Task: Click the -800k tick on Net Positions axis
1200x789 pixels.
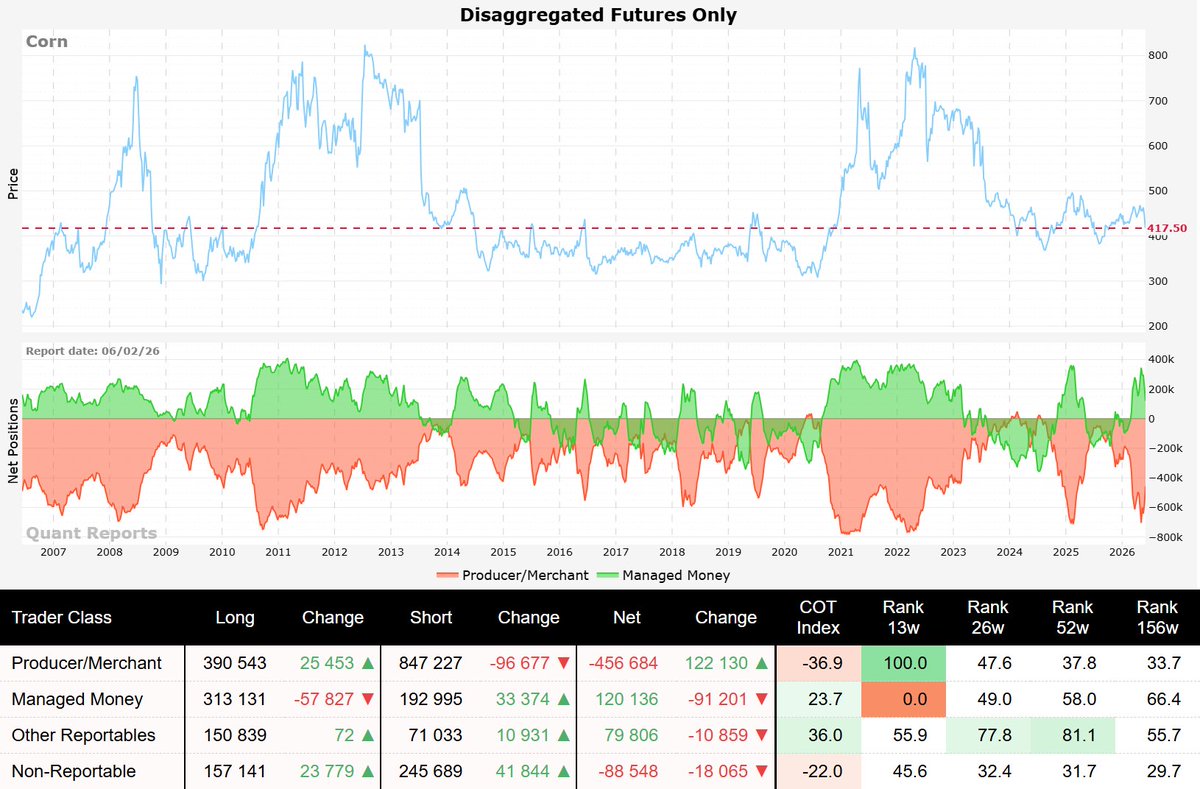Action: pyautogui.click(x=1167, y=538)
